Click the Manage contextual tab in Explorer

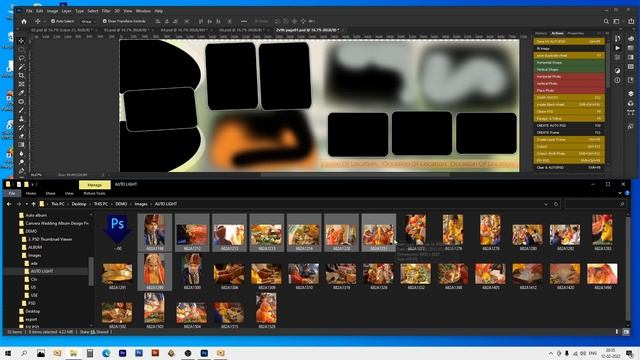(94, 185)
